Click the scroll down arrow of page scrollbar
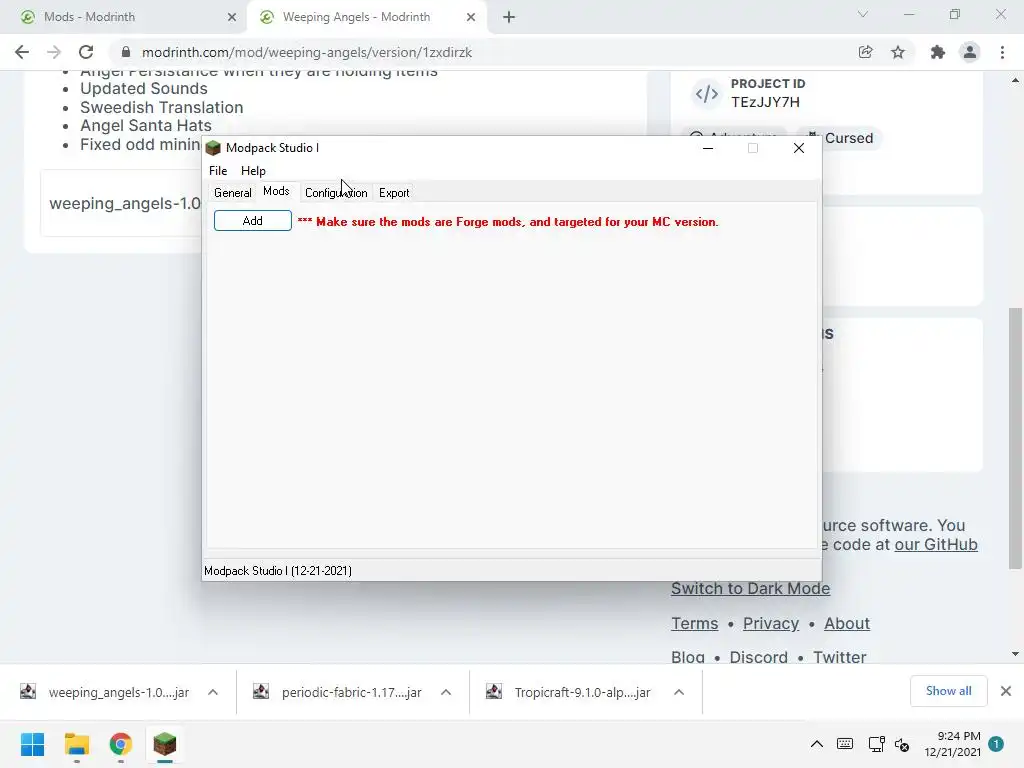The height and width of the screenshot is (768, 1024). (1015, 654)
